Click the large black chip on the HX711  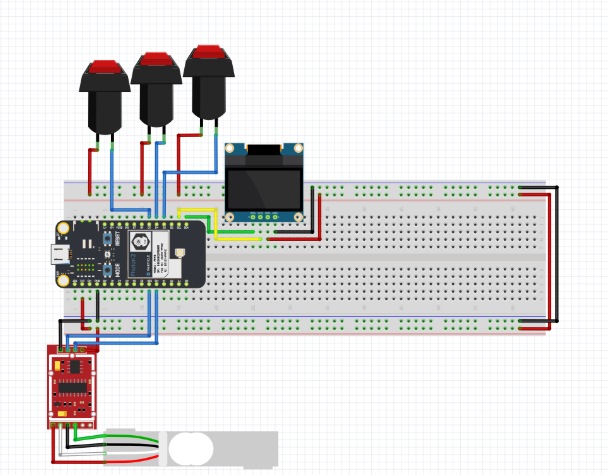71,388
